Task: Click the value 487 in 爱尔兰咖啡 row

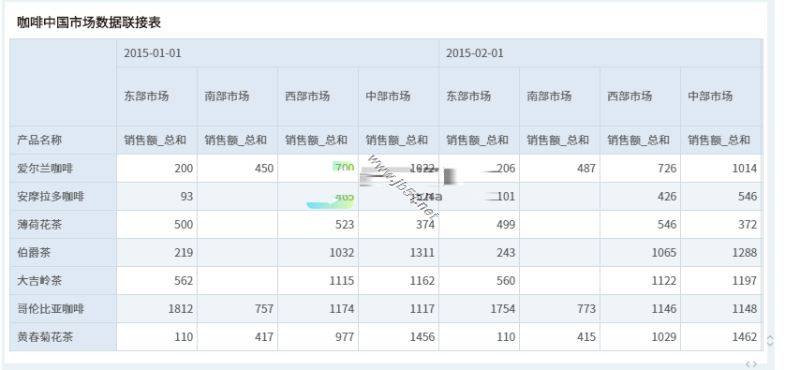Action: [587, 168]
